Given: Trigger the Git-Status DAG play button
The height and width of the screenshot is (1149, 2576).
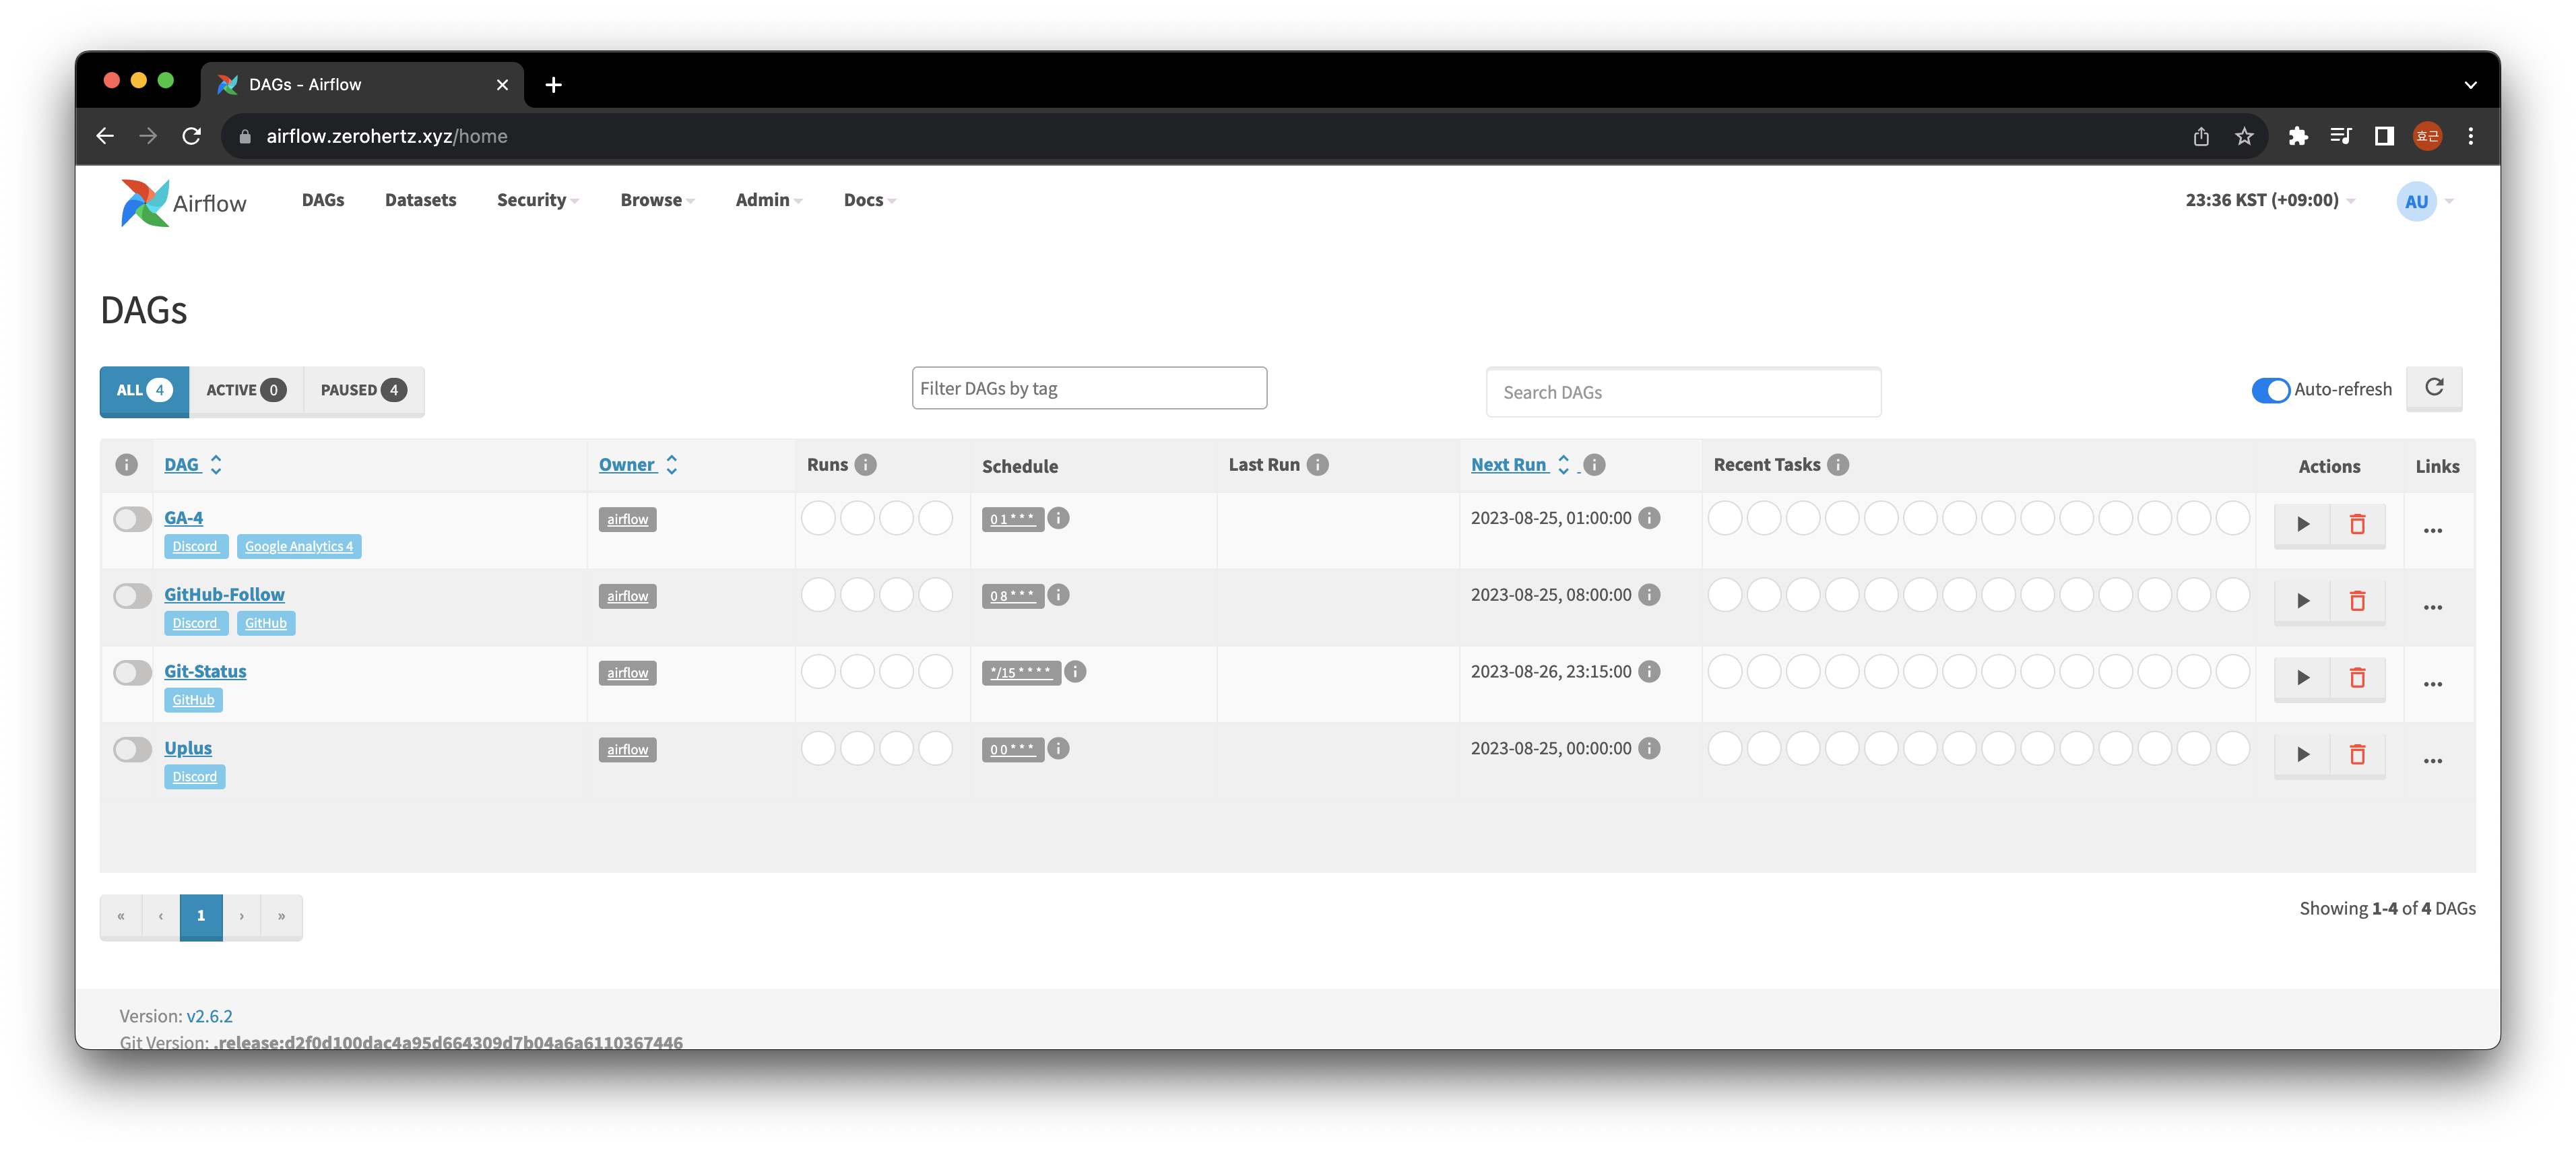Looking at the screenshot, I should [x=2302, y=678].
